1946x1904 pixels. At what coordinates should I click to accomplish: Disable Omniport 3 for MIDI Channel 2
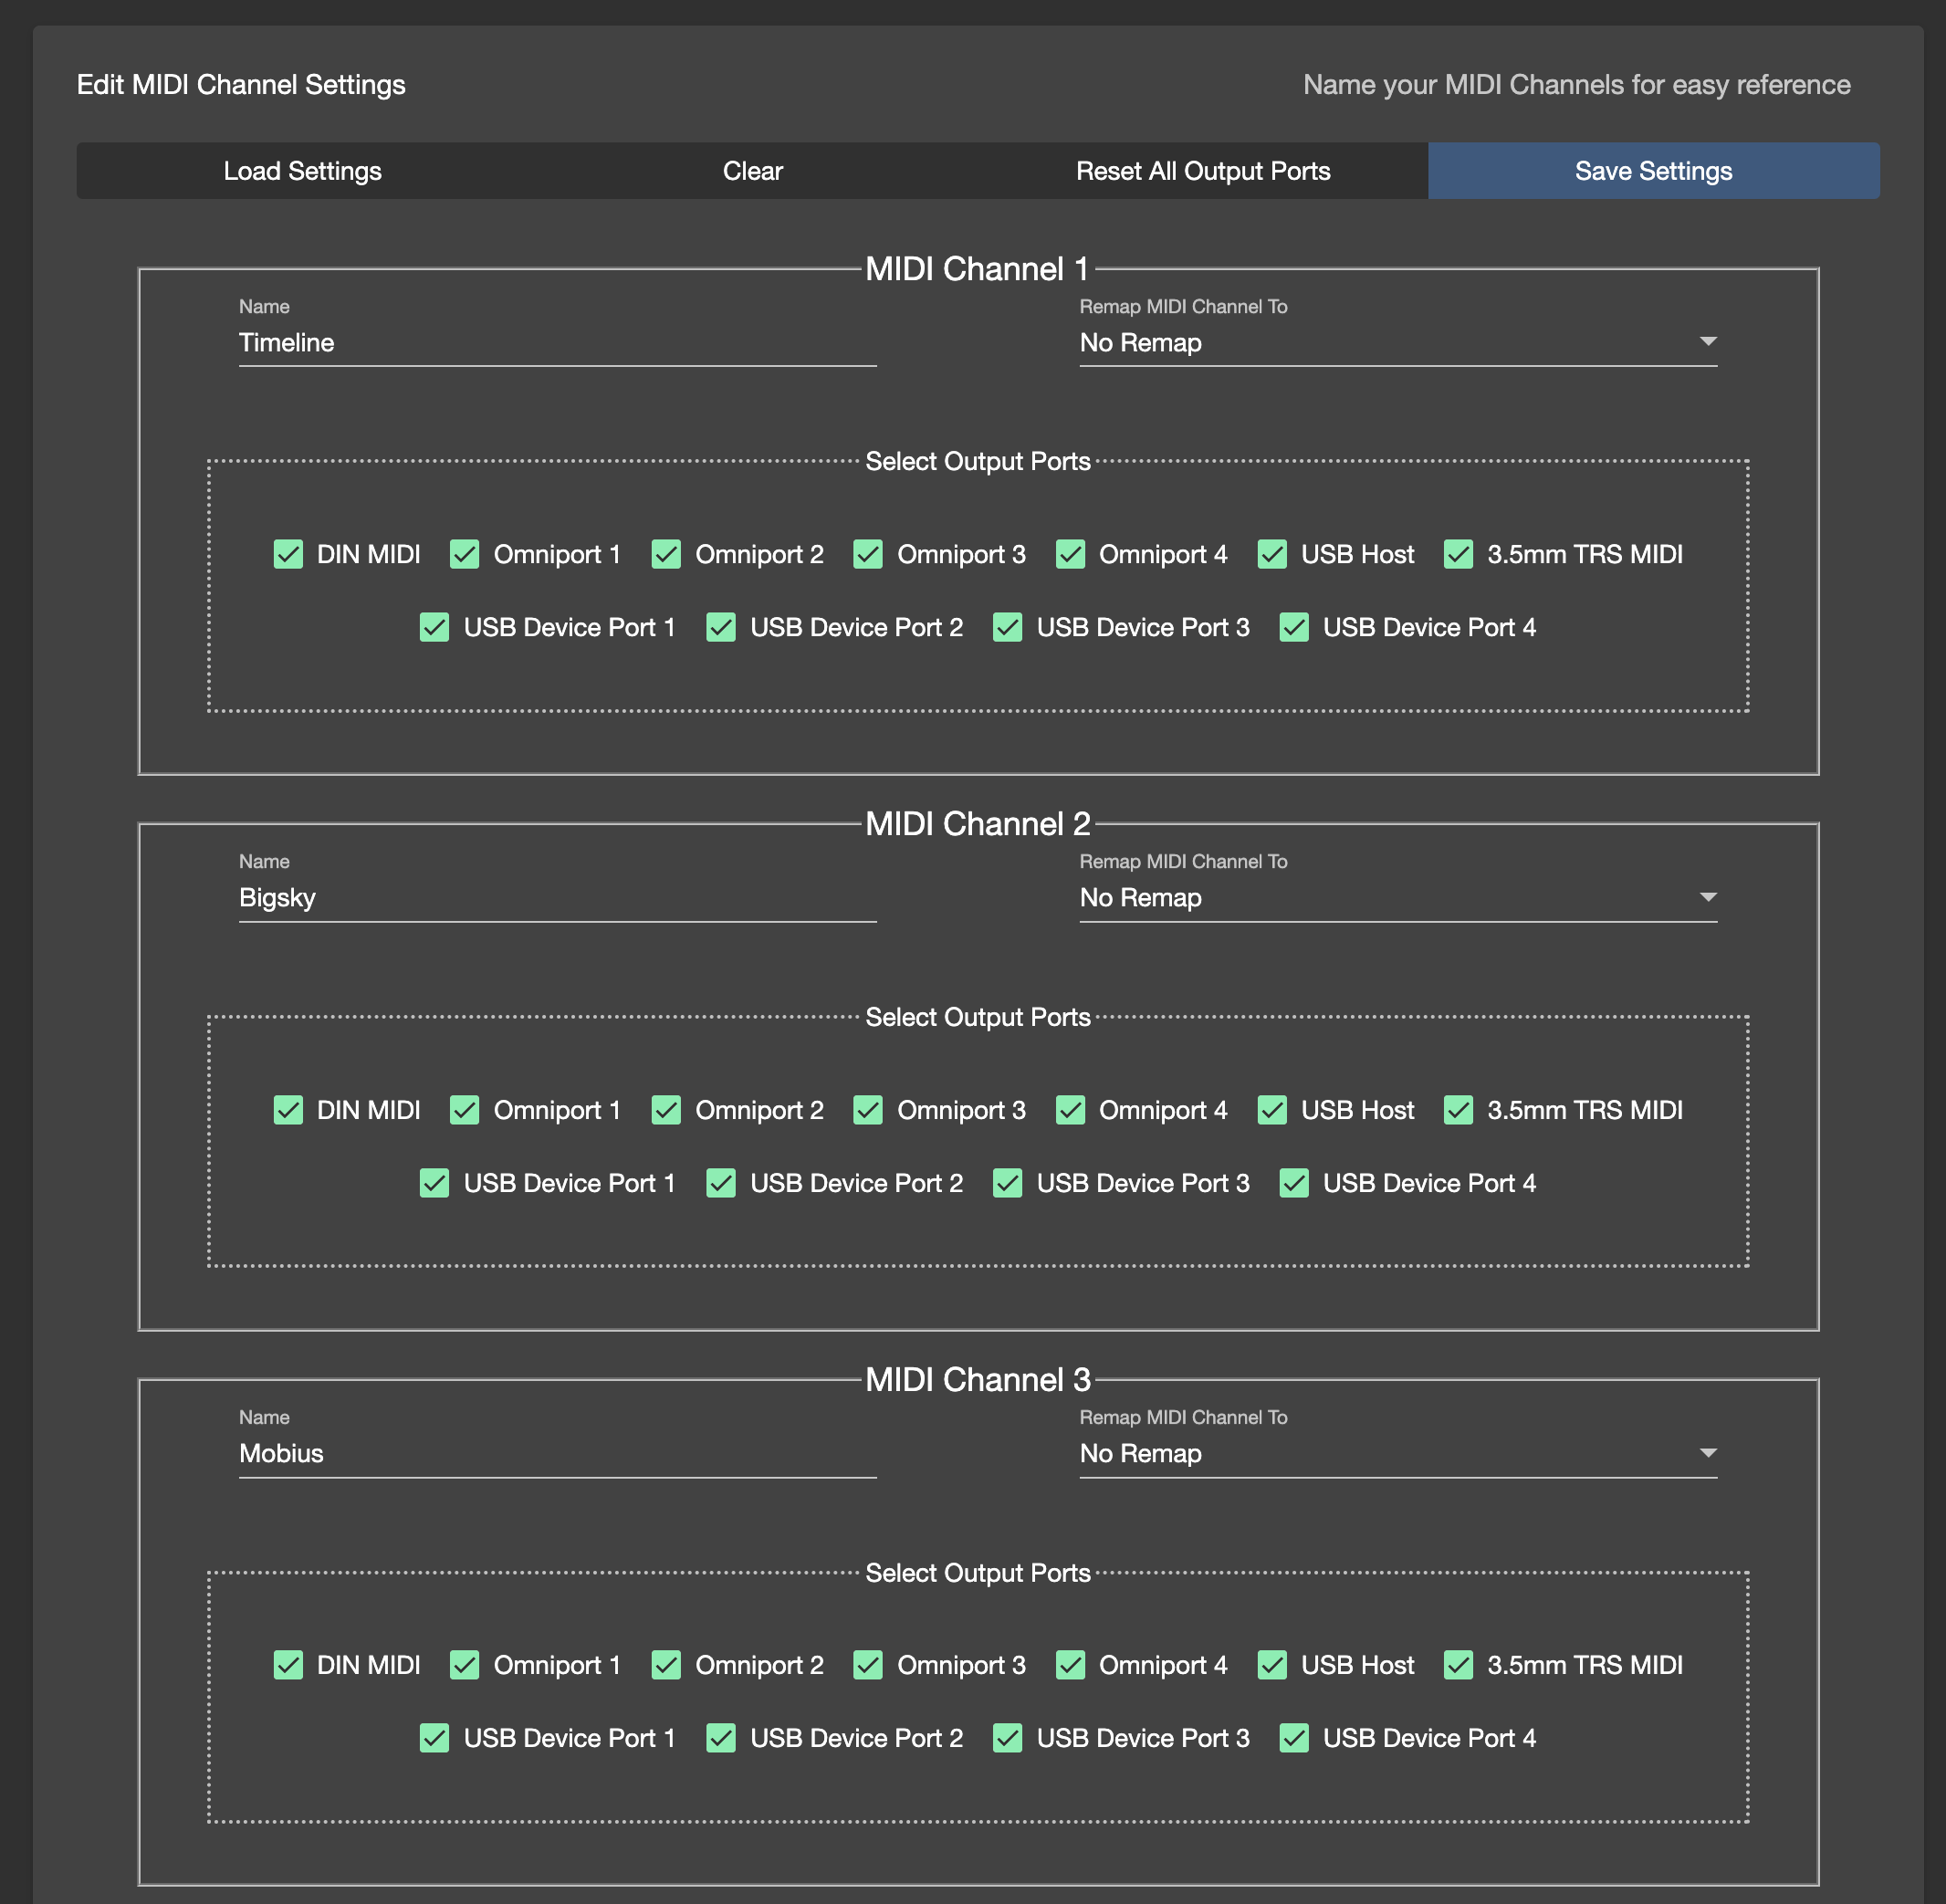pos(867,1110)
